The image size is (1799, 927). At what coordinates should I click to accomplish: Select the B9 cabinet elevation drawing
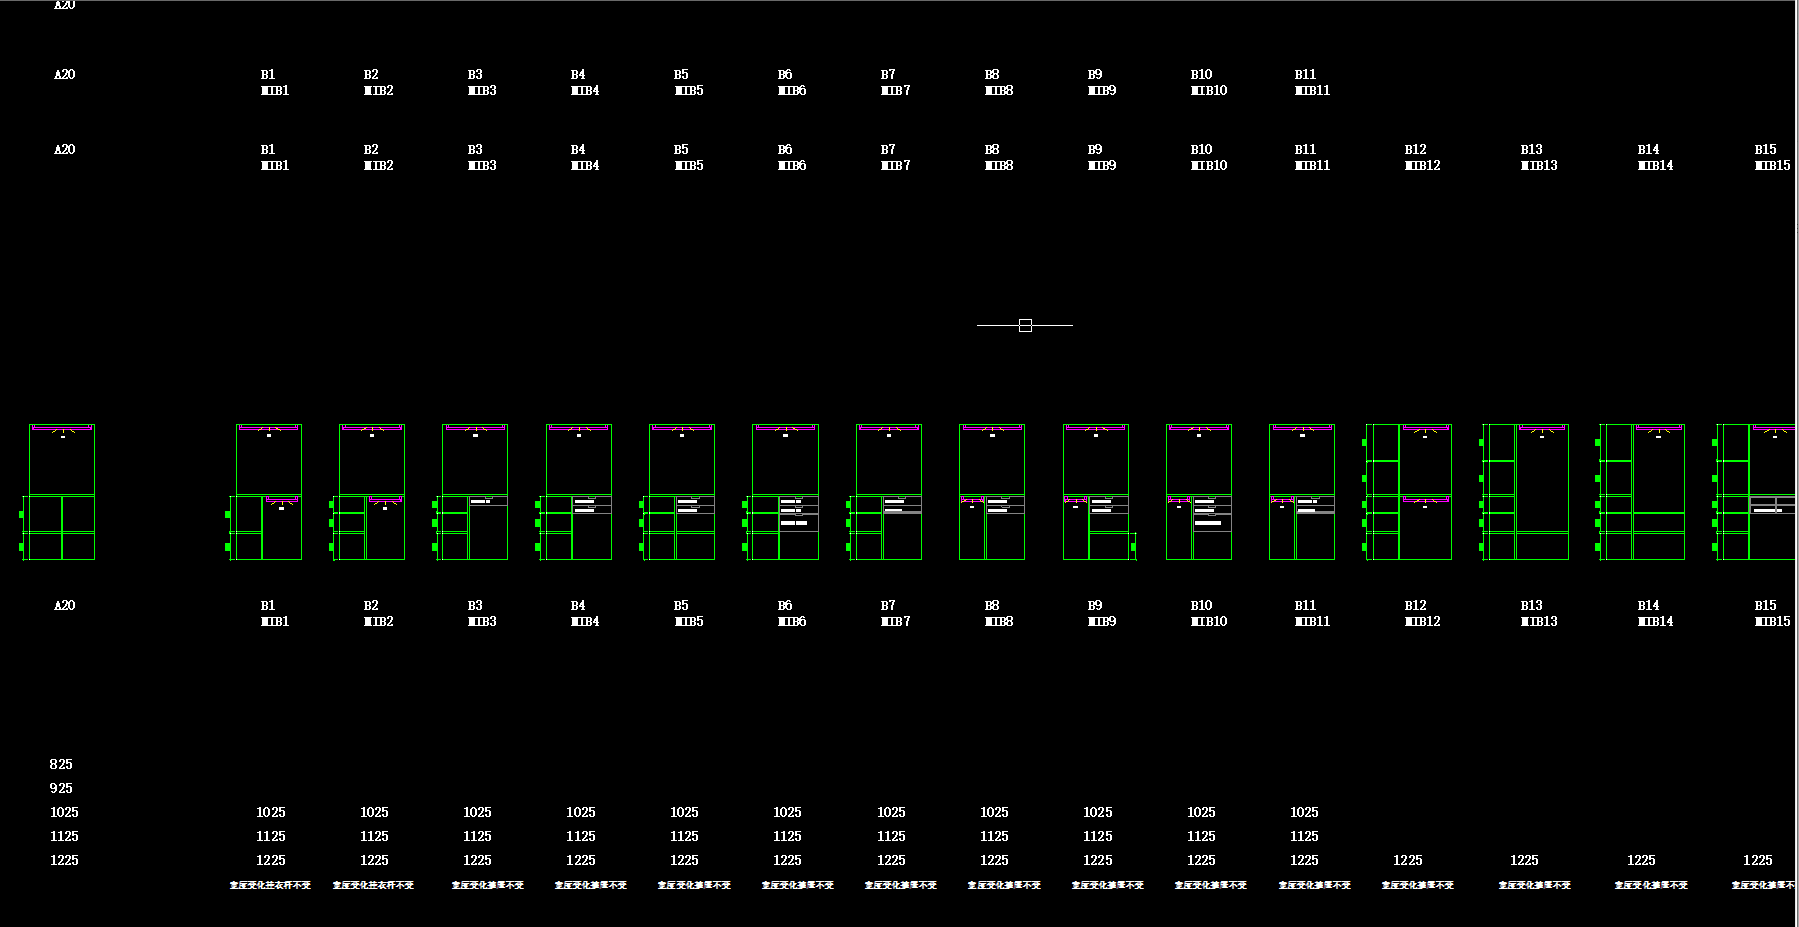tap(1096, 492)
